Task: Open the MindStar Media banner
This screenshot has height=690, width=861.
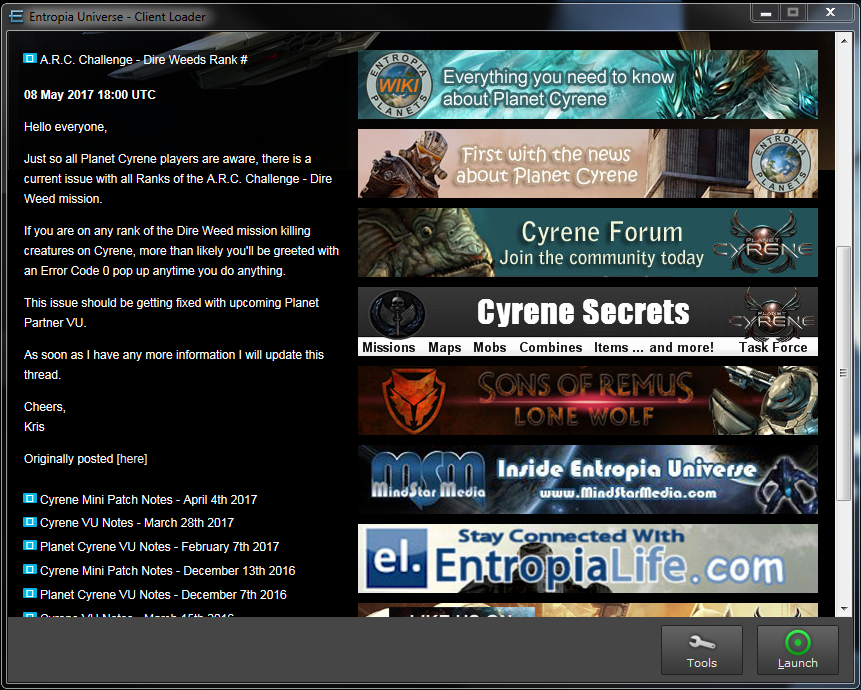Action: [x=588, y=480]
